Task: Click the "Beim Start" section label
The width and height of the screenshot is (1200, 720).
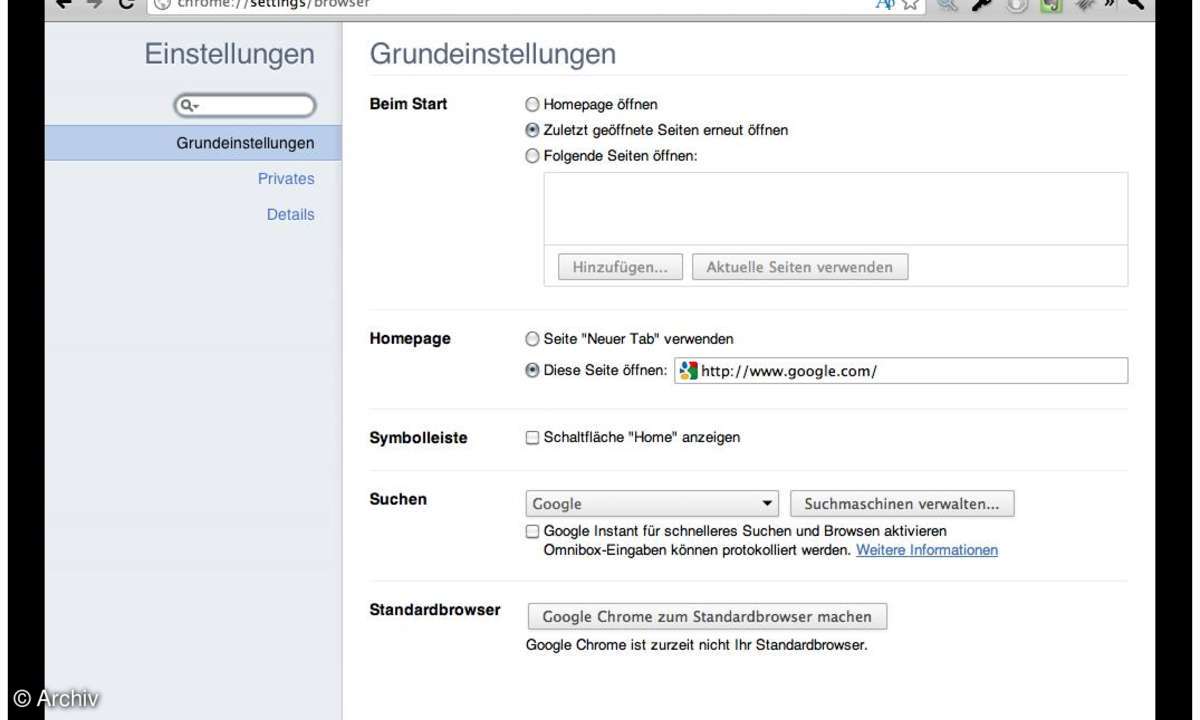Action: coord(409,104)
